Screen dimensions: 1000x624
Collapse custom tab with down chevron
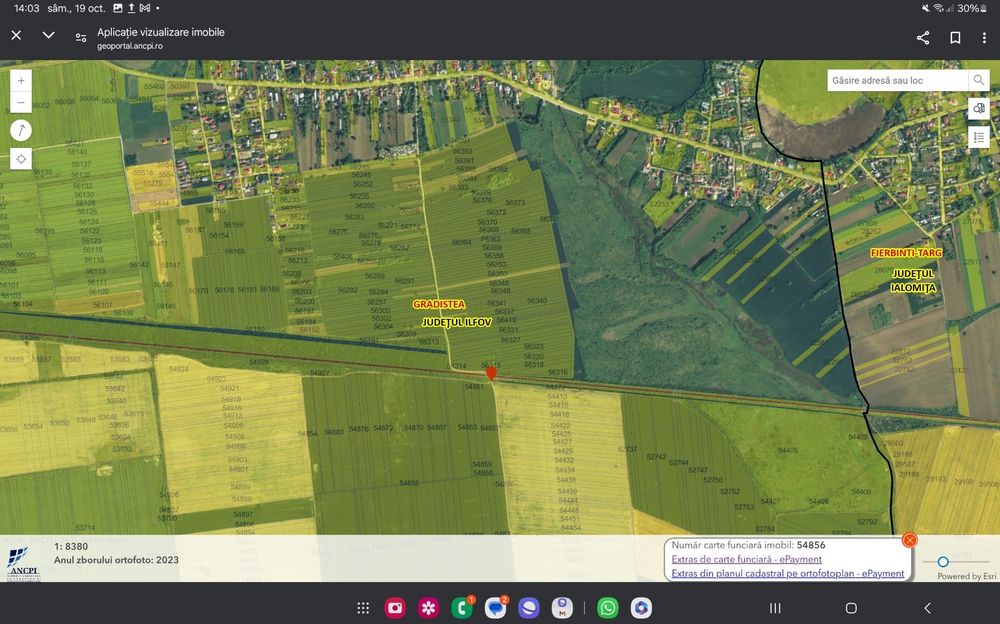pyautogui.click(x=48, y=35)
